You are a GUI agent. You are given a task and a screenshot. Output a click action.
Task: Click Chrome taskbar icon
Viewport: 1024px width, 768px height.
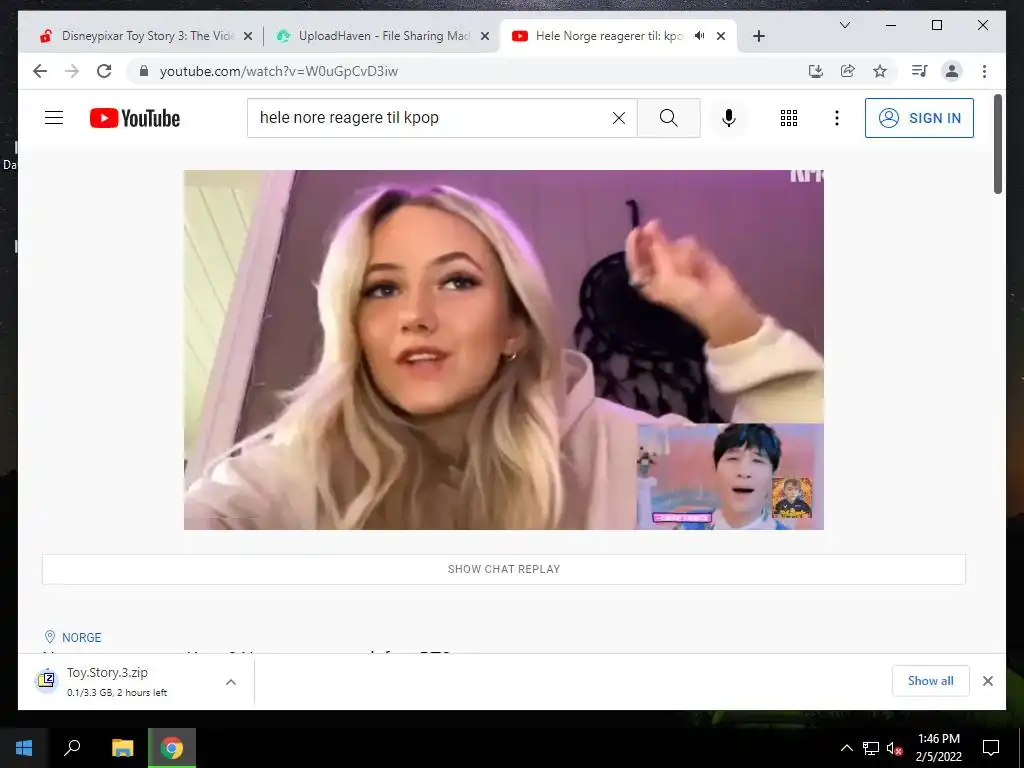[x=172, y=747]
